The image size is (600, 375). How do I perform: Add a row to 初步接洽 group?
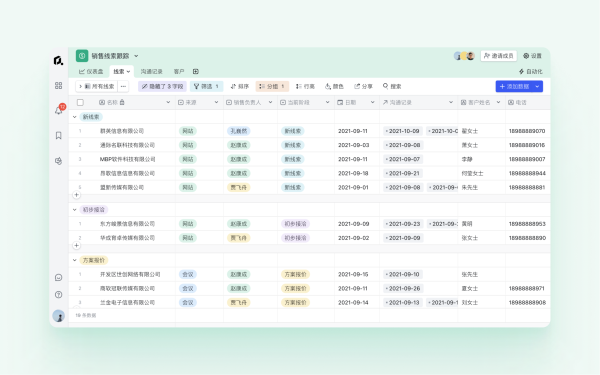click(77, 246)
